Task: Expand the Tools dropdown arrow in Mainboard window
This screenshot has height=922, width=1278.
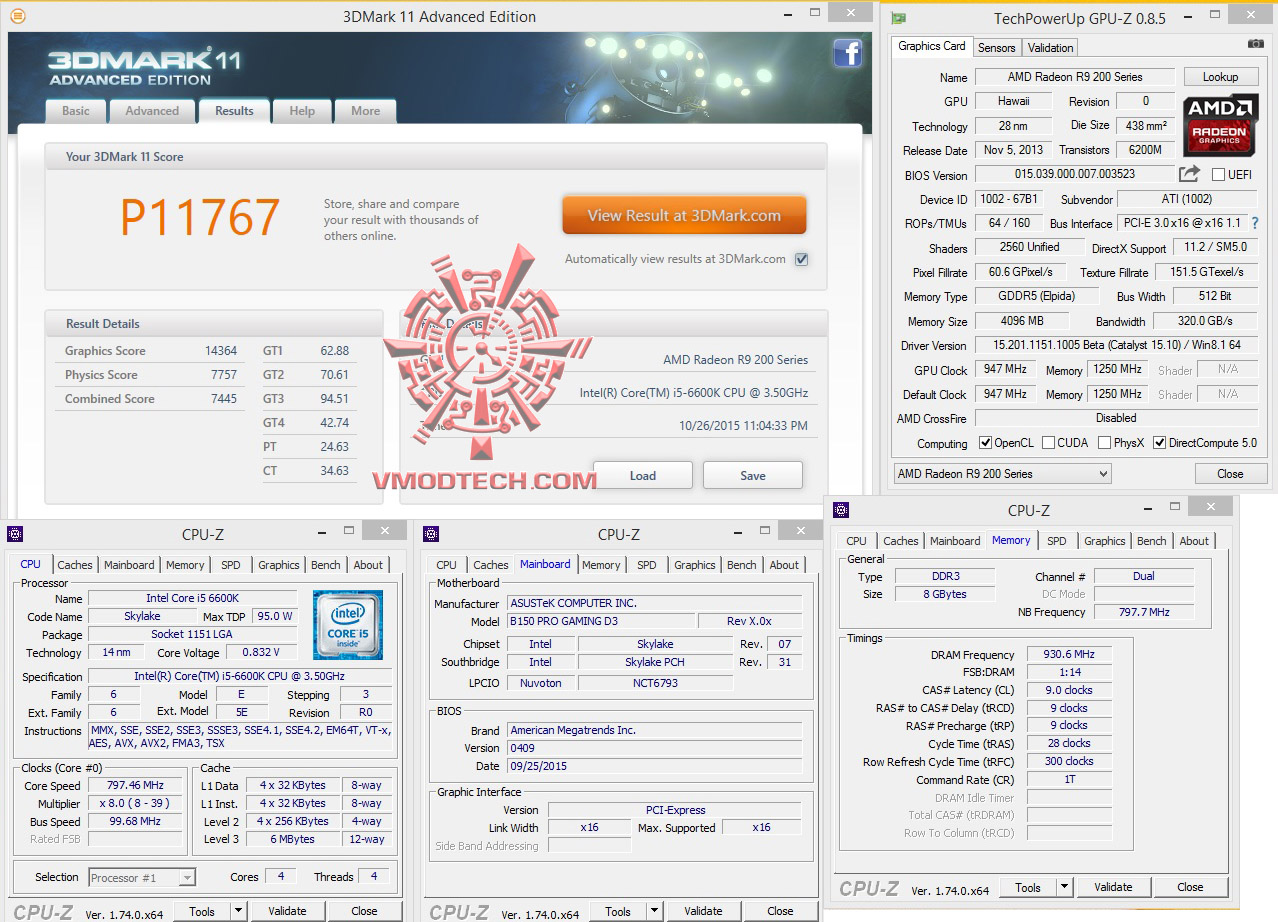Action: pyautogui.click(x=654, y=911)
